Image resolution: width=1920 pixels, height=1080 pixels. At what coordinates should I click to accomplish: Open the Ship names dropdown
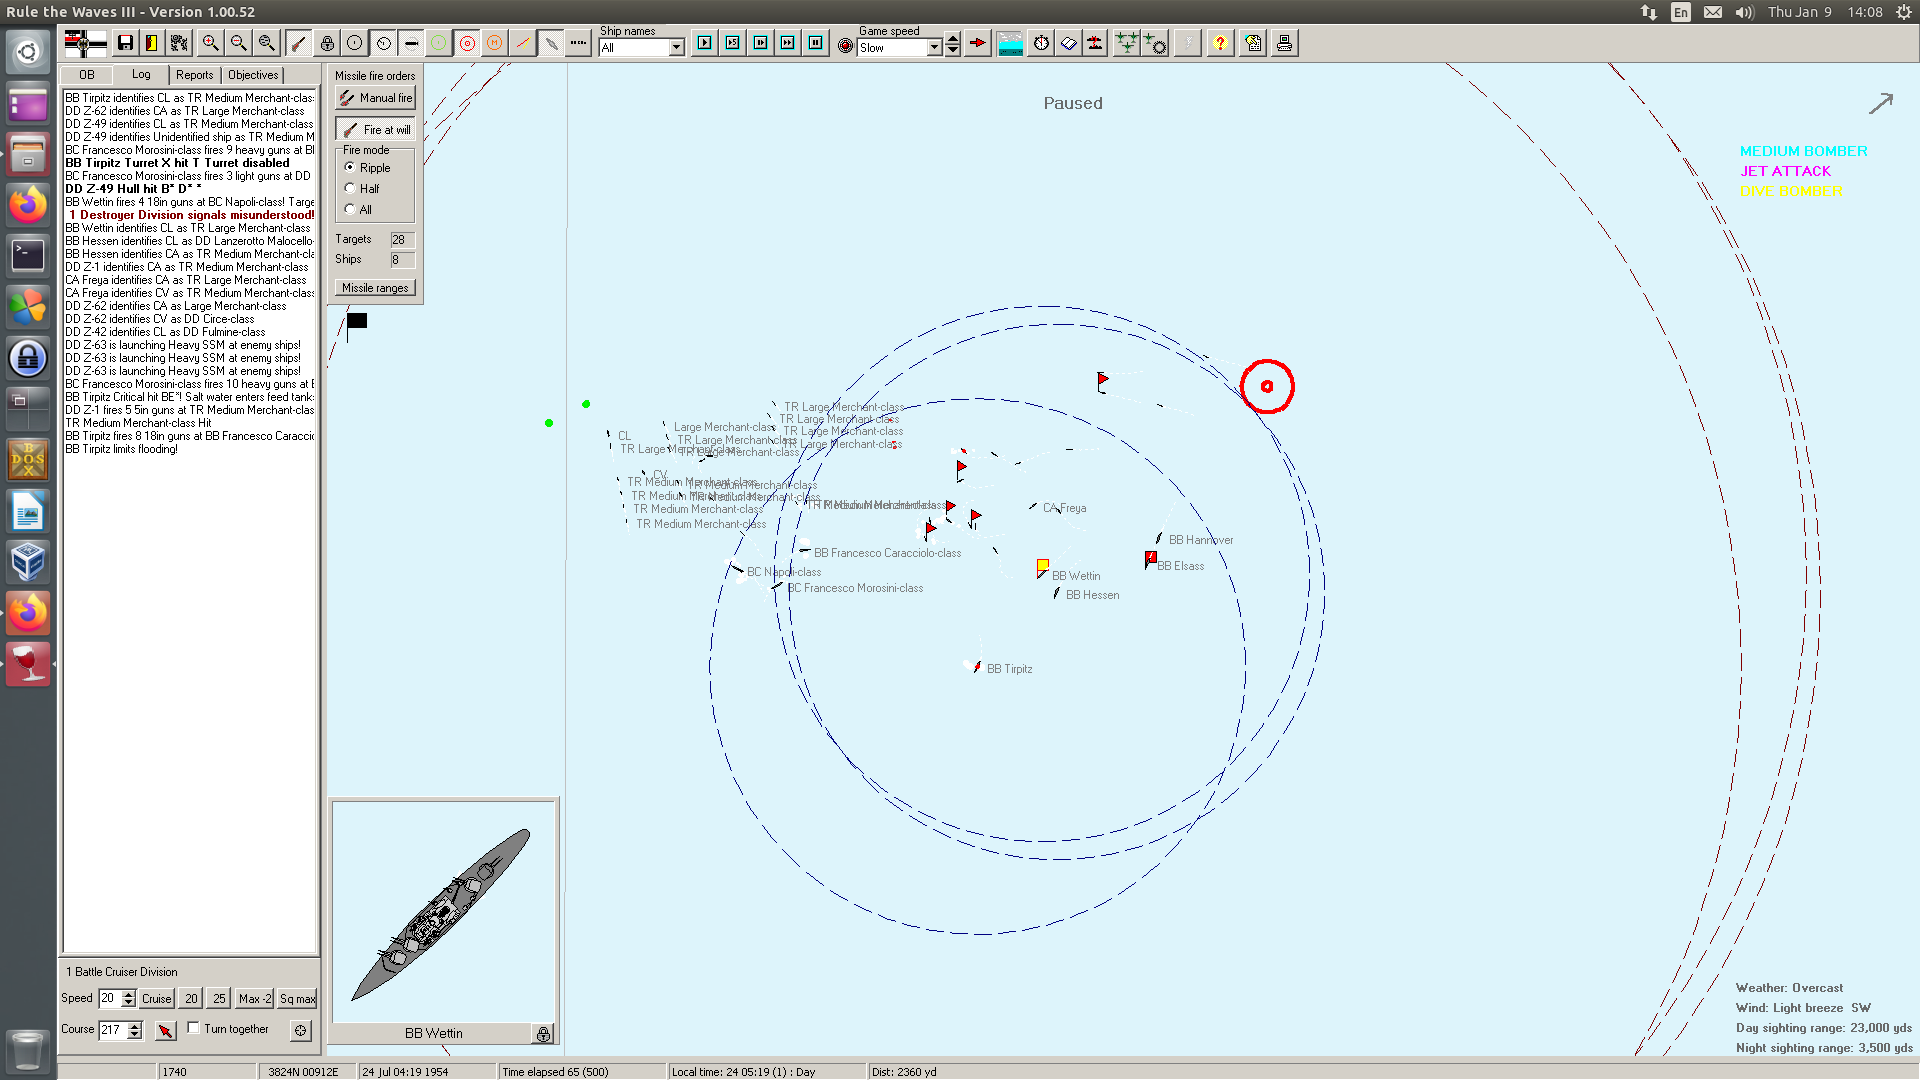pos(677,48)
